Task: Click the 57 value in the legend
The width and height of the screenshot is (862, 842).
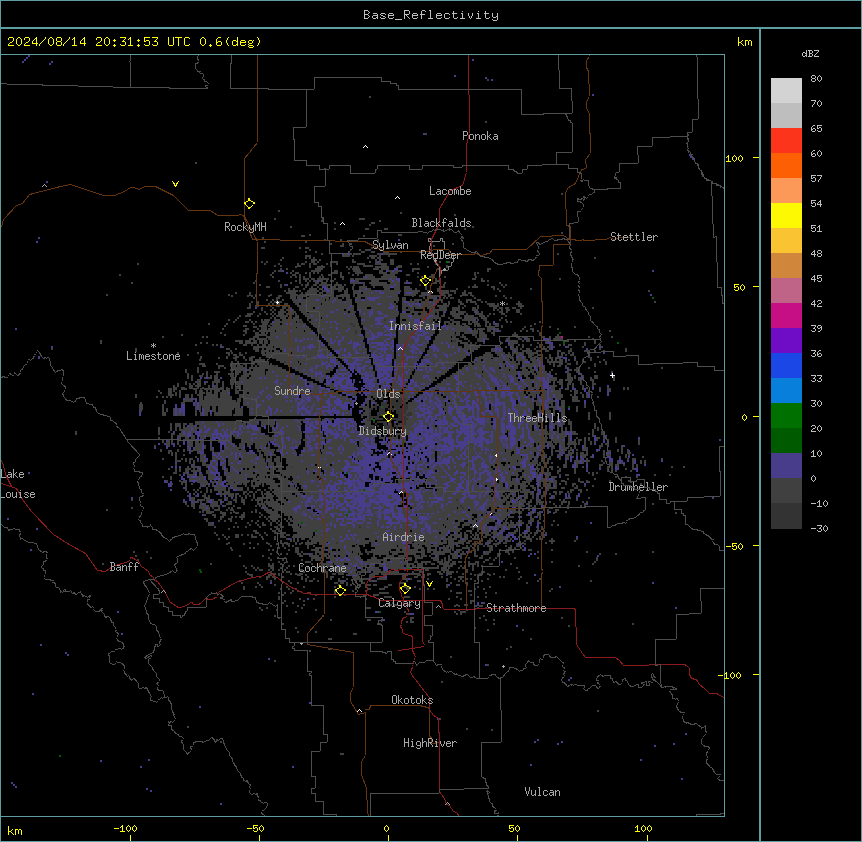Action: [816, 179]
